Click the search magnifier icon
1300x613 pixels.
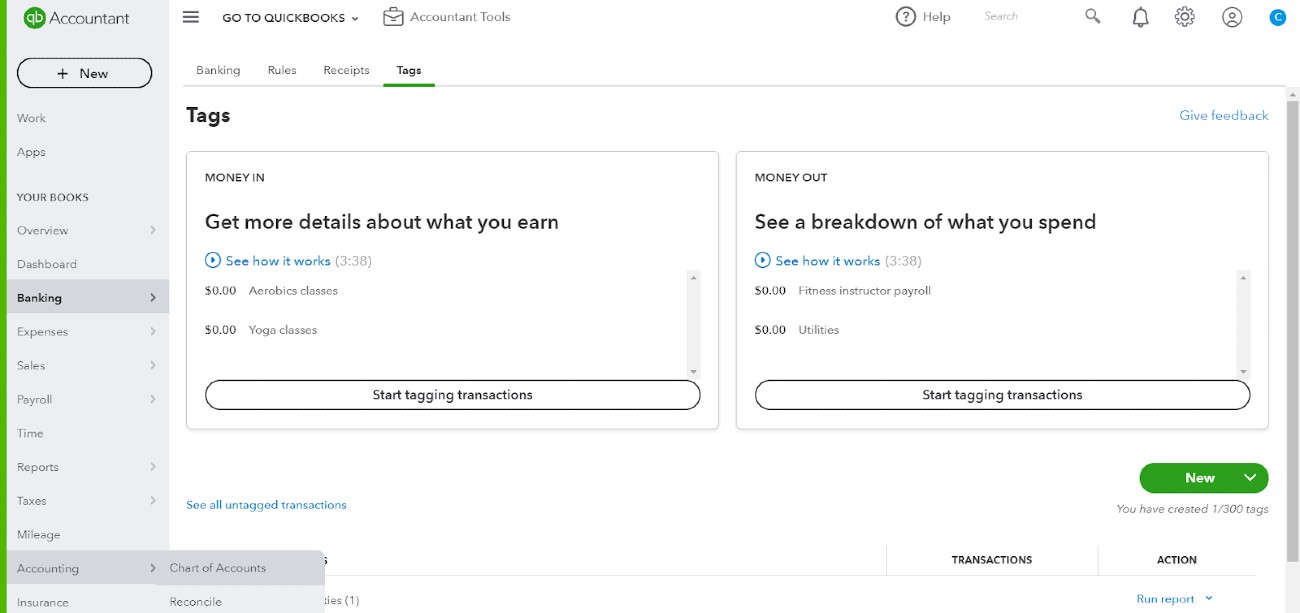coord(1092,17)
